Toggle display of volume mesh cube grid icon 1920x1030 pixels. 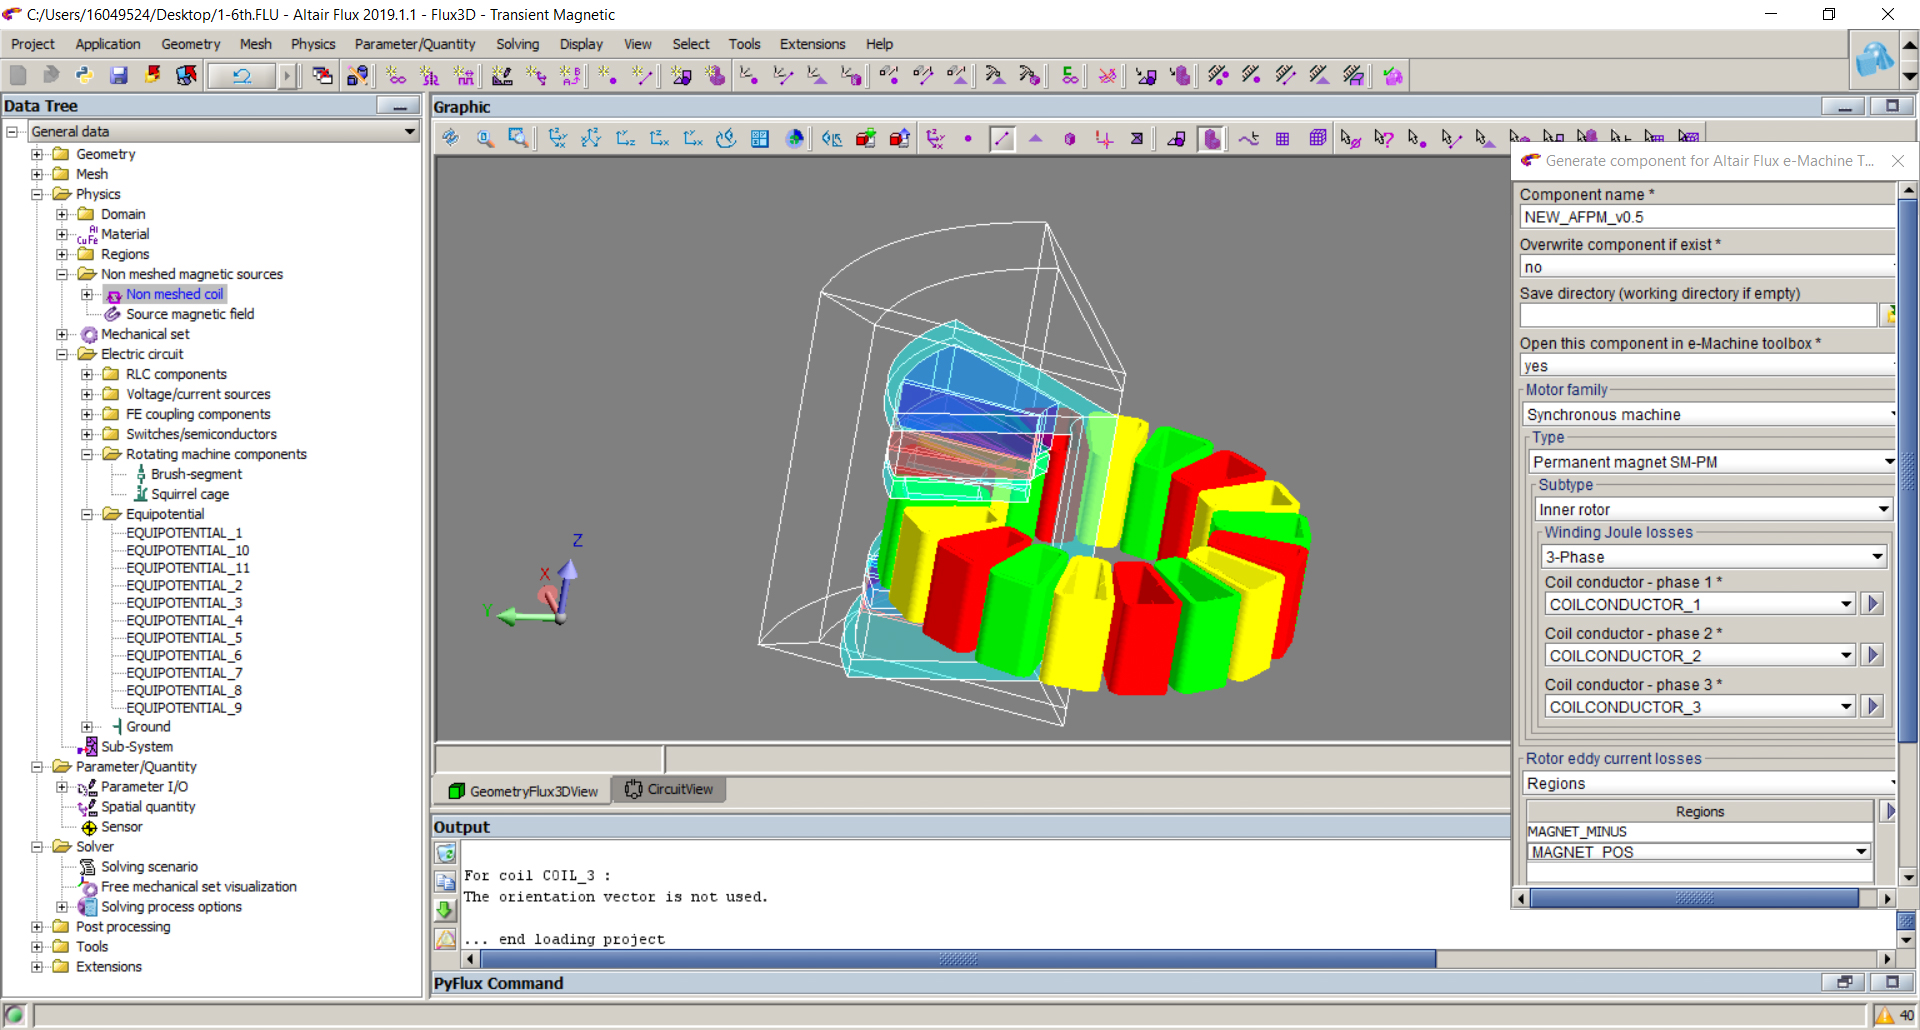(x=1317, y=139)
